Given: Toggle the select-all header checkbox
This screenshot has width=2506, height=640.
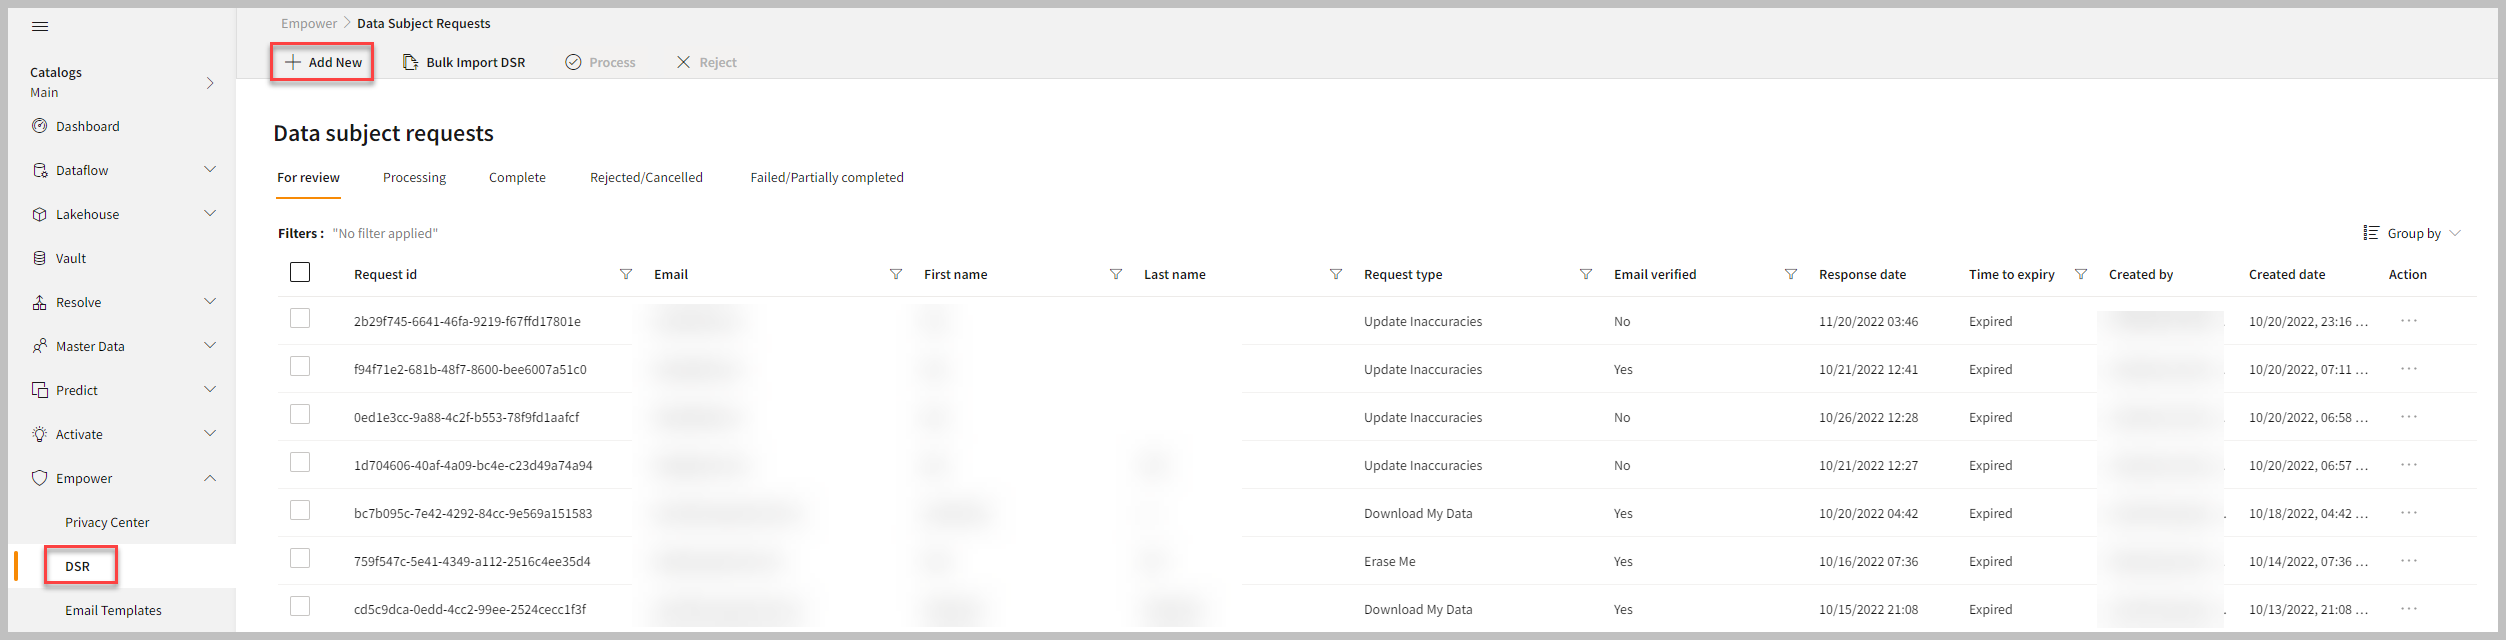Looking at the screenshot, I should (300, 272).
